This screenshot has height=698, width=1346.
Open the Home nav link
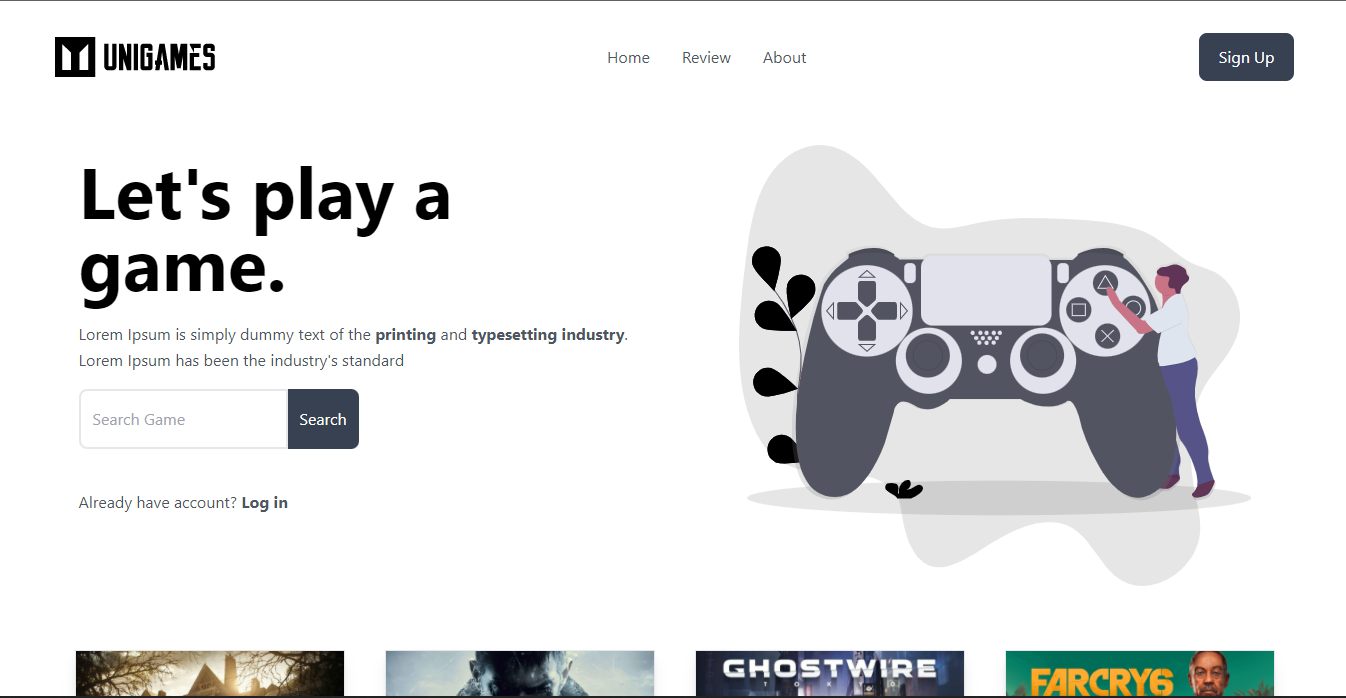pos(628,58)
